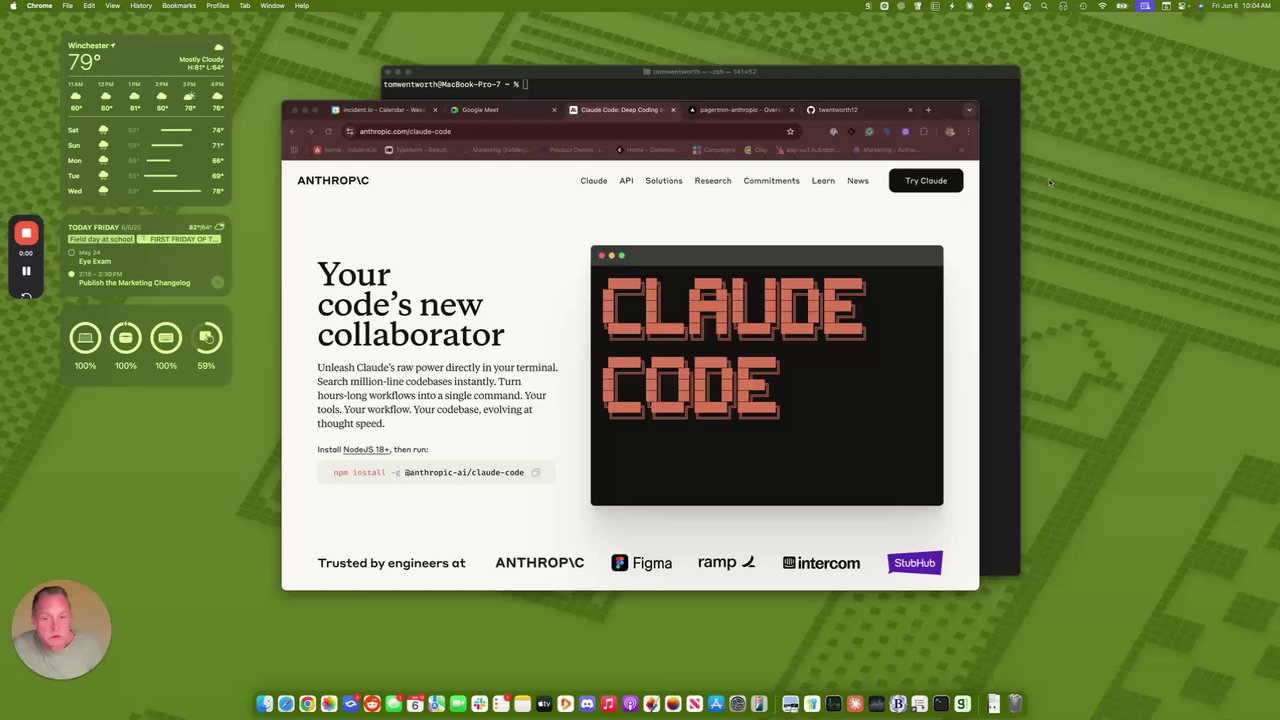Copy the npm install command
Image resolution: width=1280 pixels, height=720 pixels.
[x=536, y=472]
